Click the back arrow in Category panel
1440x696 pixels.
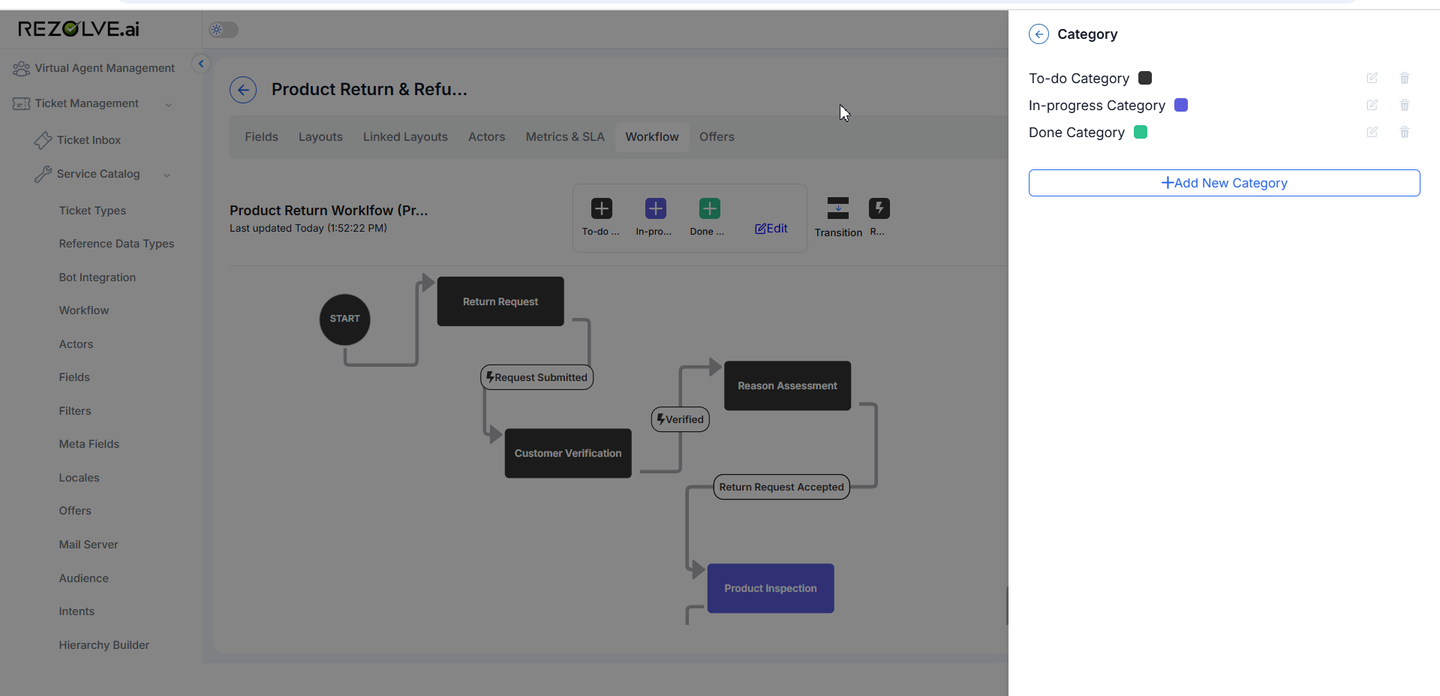(x=1039, y=34)
